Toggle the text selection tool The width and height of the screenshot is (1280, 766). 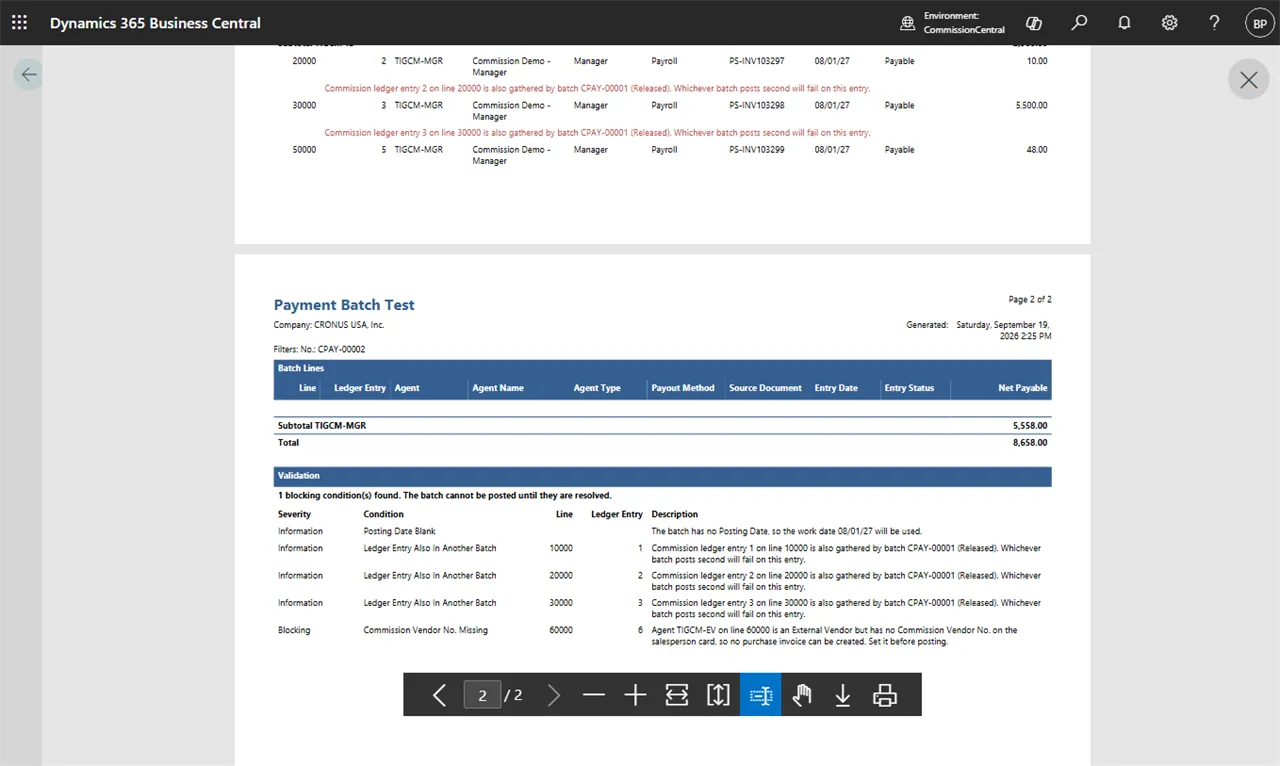point(760,695)
